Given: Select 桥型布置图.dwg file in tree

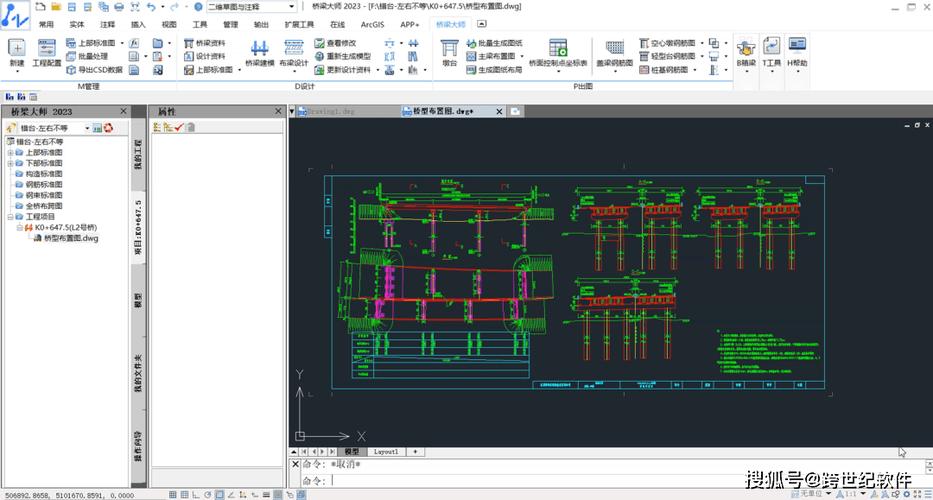Looking at the screenshot, I should tap(71, 238).
